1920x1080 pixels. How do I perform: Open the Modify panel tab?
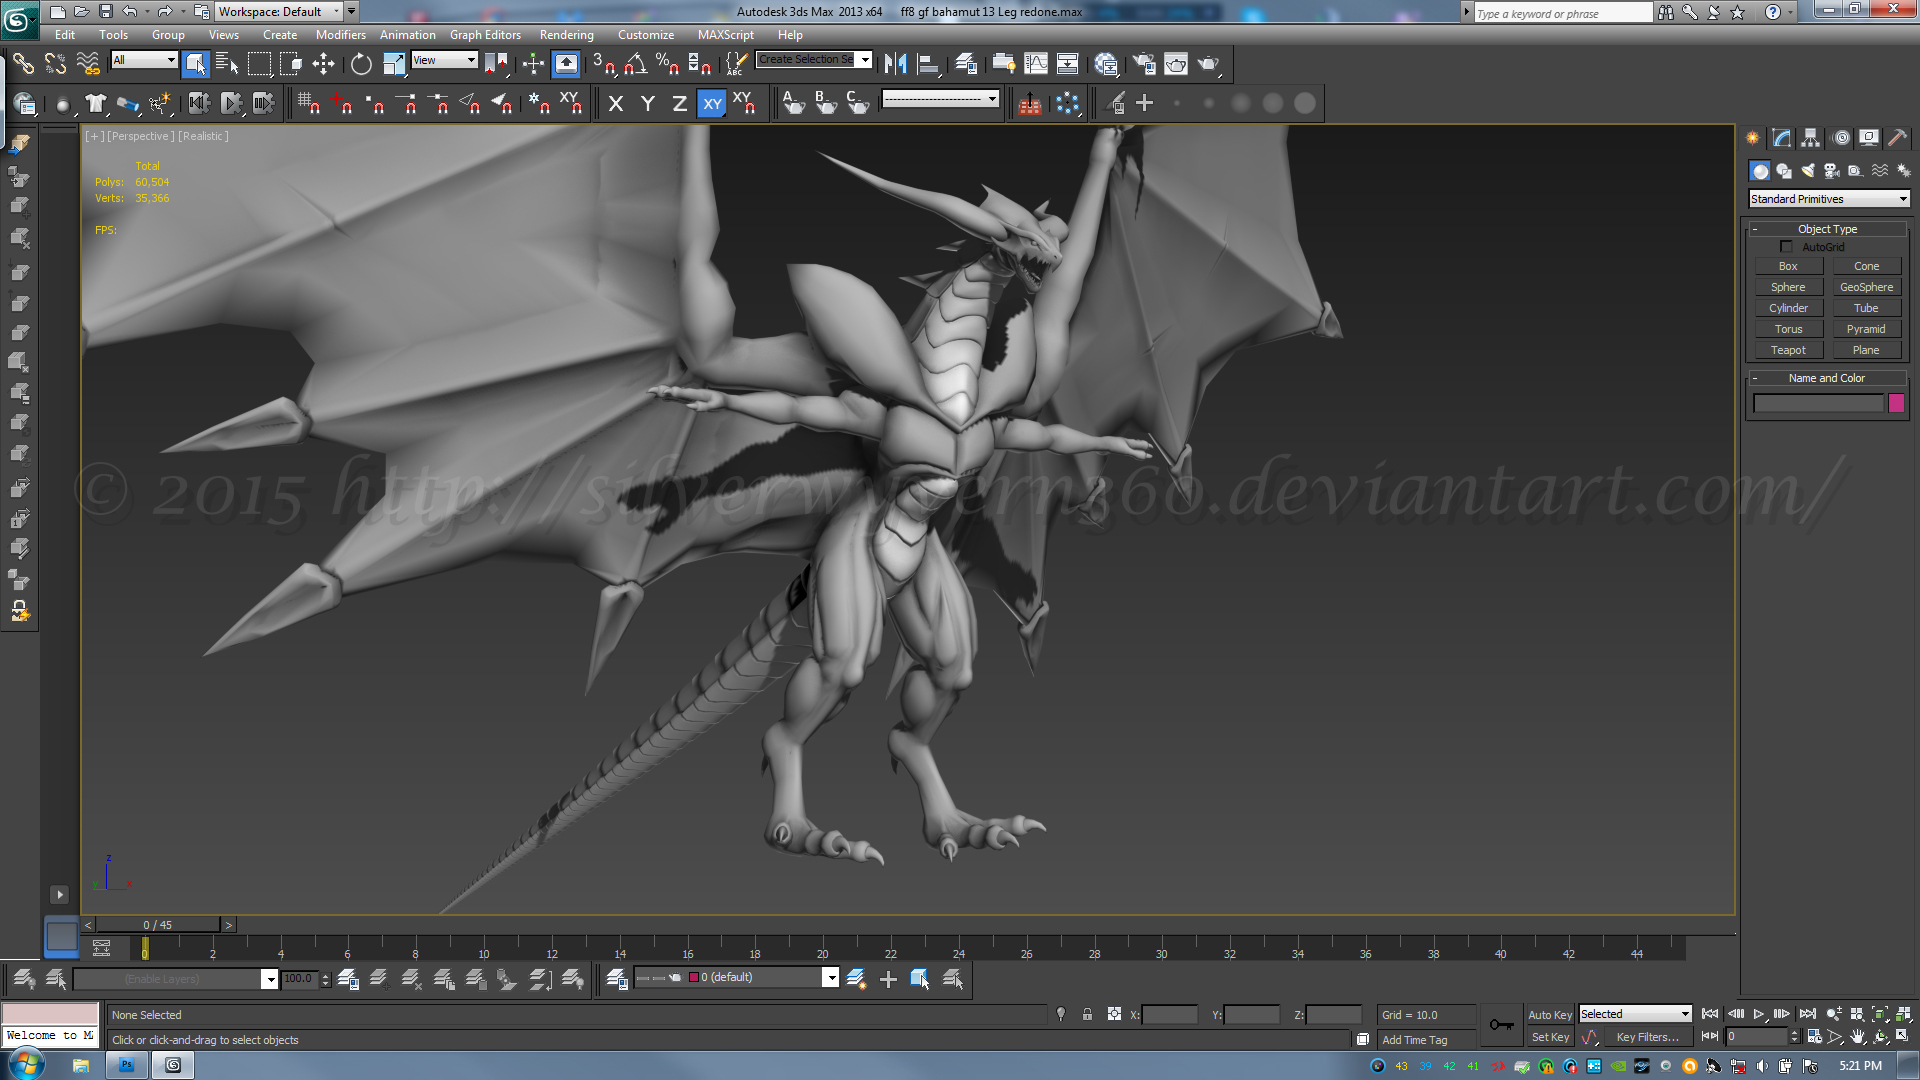point(1781,138)
